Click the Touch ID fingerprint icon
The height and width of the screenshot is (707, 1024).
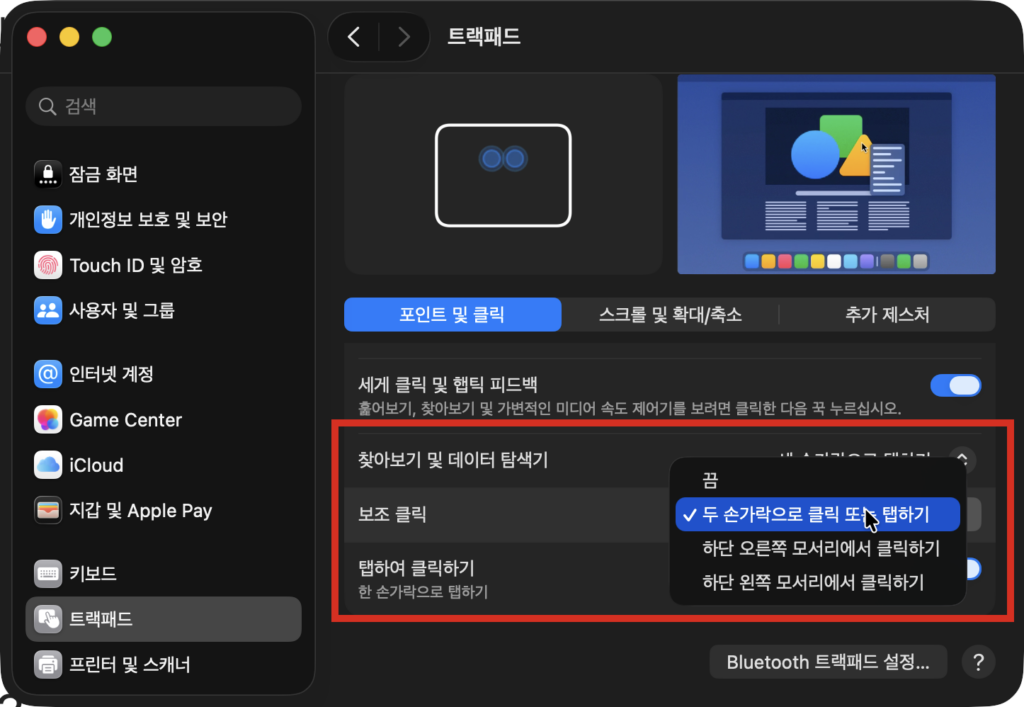click(48, 265)
